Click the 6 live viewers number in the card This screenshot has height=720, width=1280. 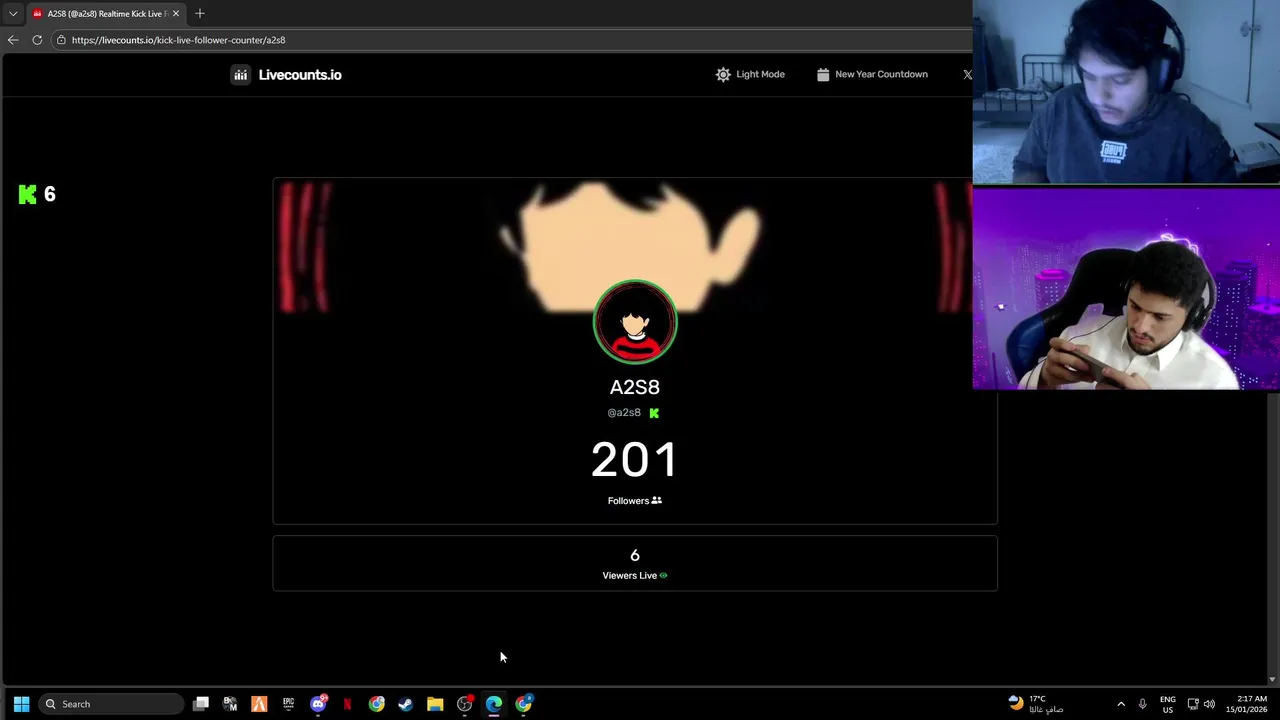[635, 556]
